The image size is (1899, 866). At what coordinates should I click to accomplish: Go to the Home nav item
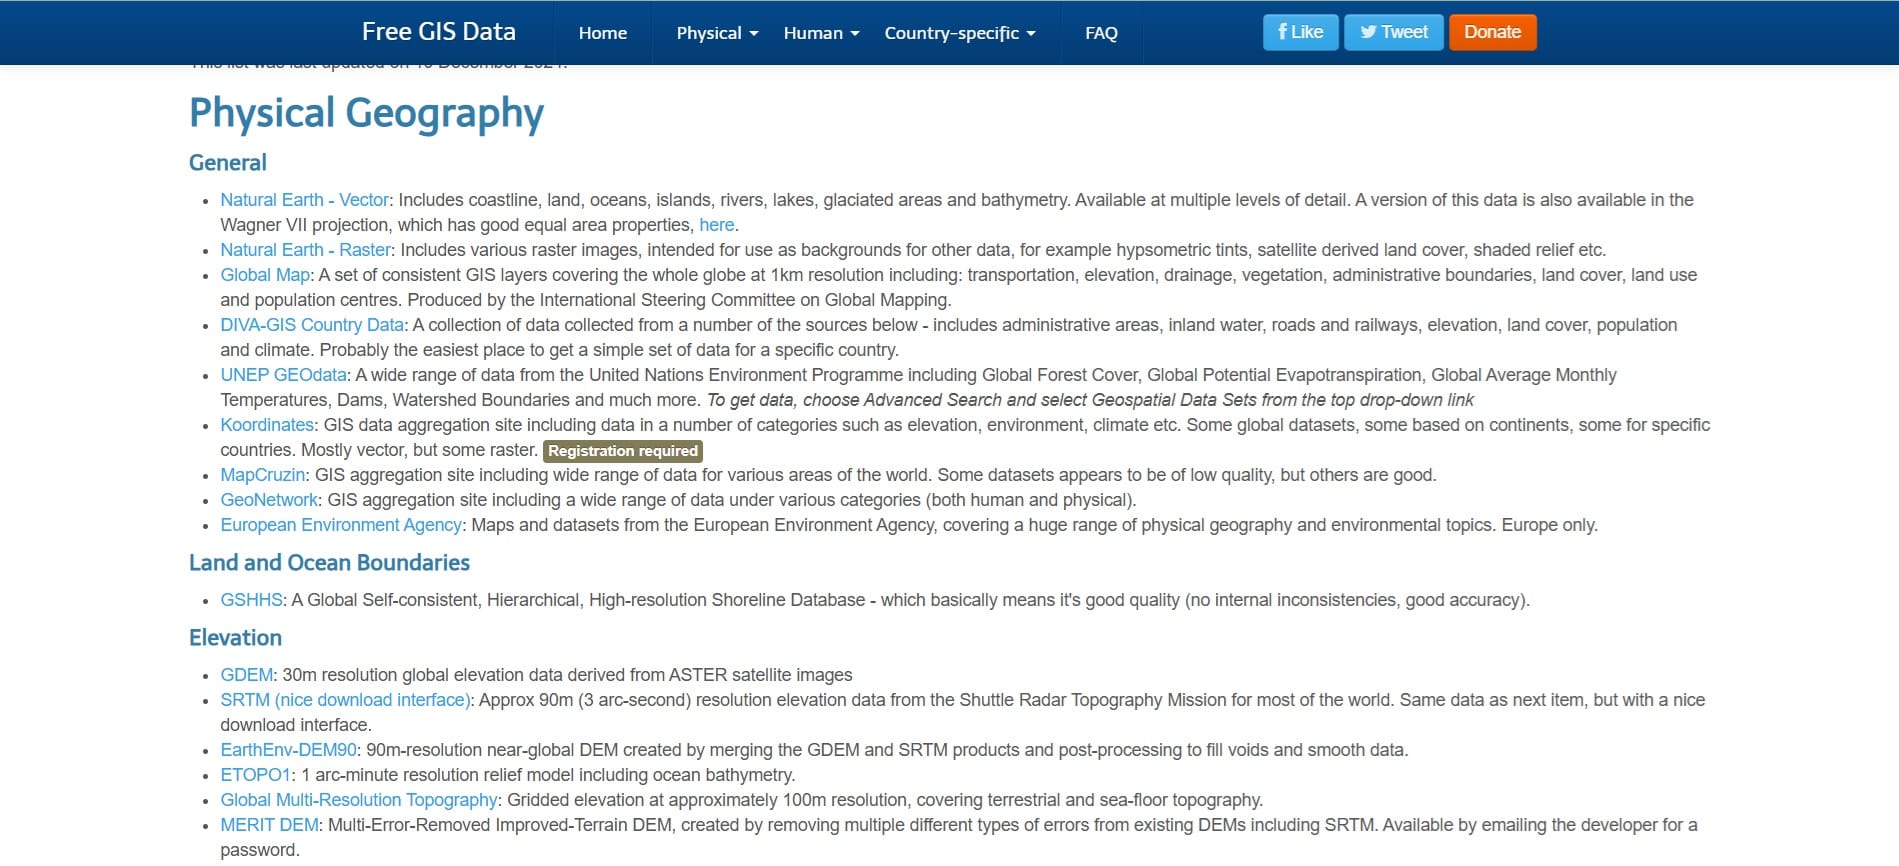603,33
